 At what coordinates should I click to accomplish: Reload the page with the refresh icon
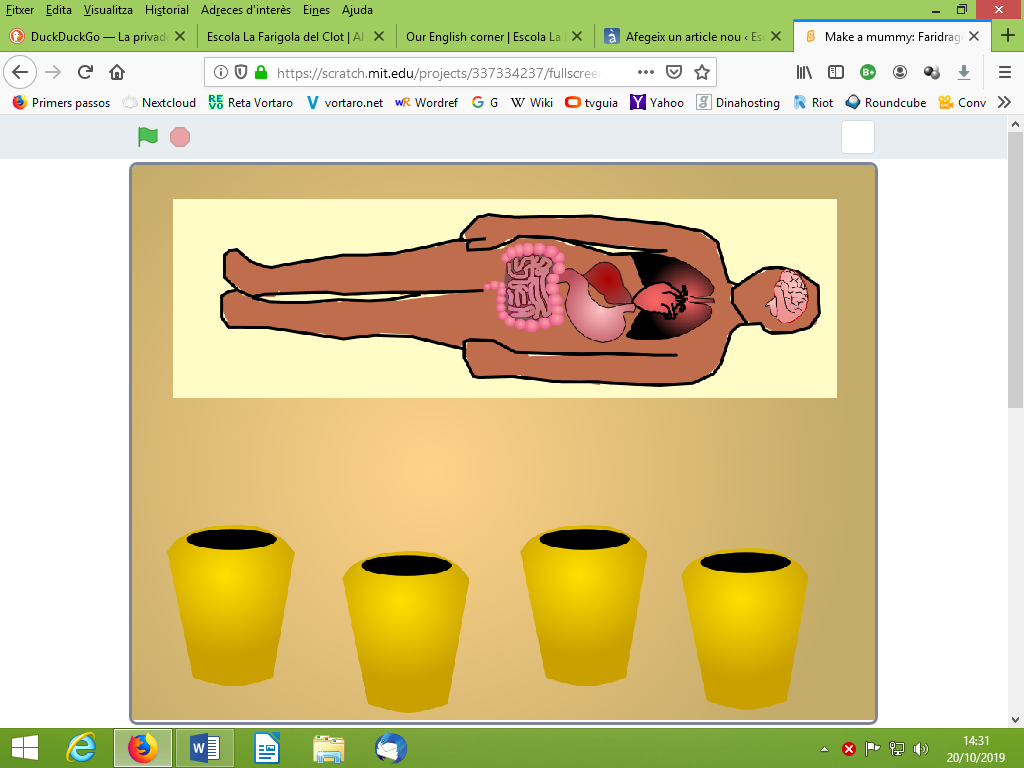point(86,72)
